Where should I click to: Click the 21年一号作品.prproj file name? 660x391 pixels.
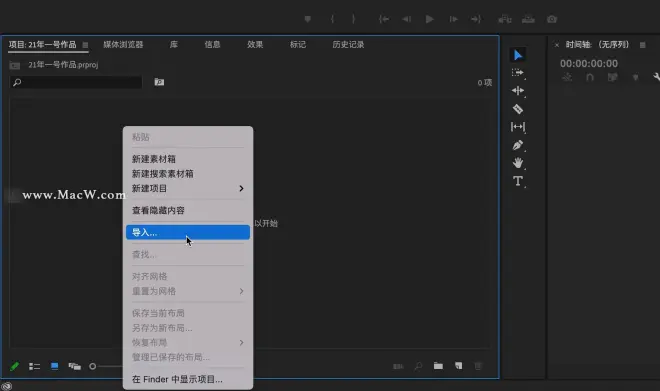point(63,65)
